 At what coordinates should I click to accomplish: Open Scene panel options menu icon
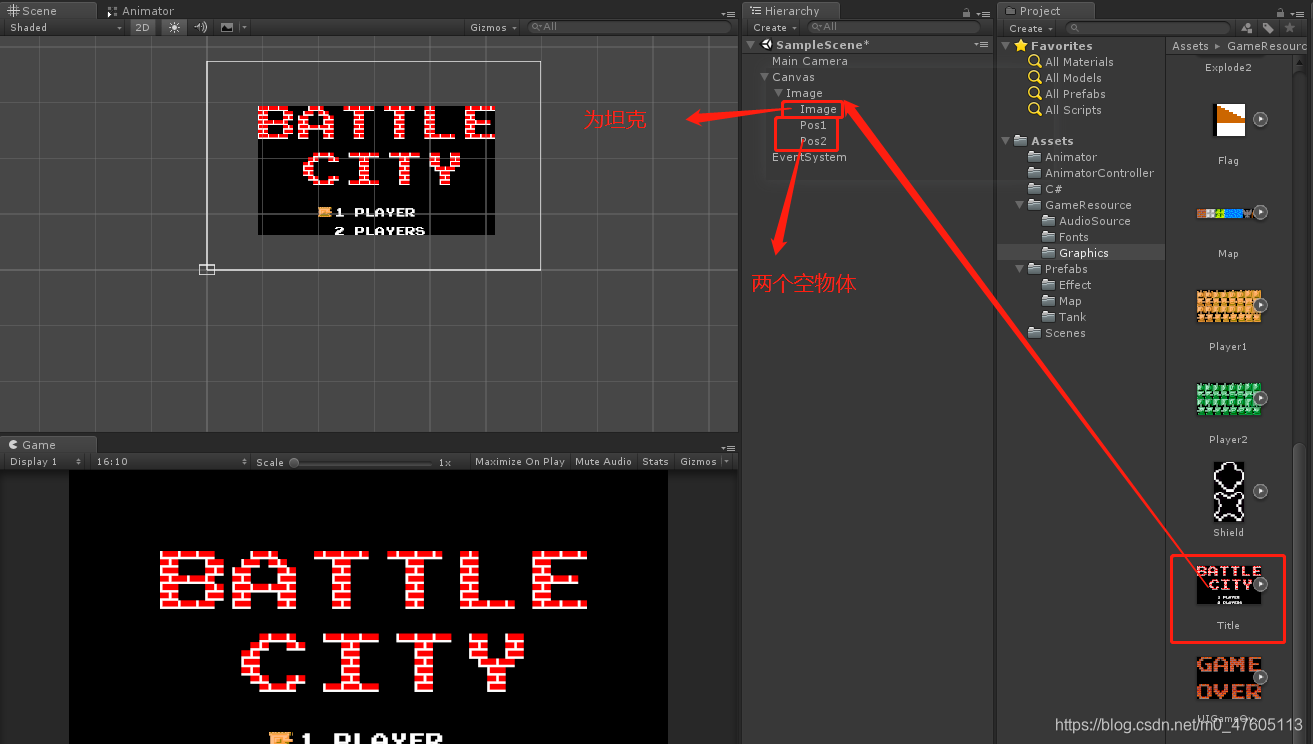(727, 13)
